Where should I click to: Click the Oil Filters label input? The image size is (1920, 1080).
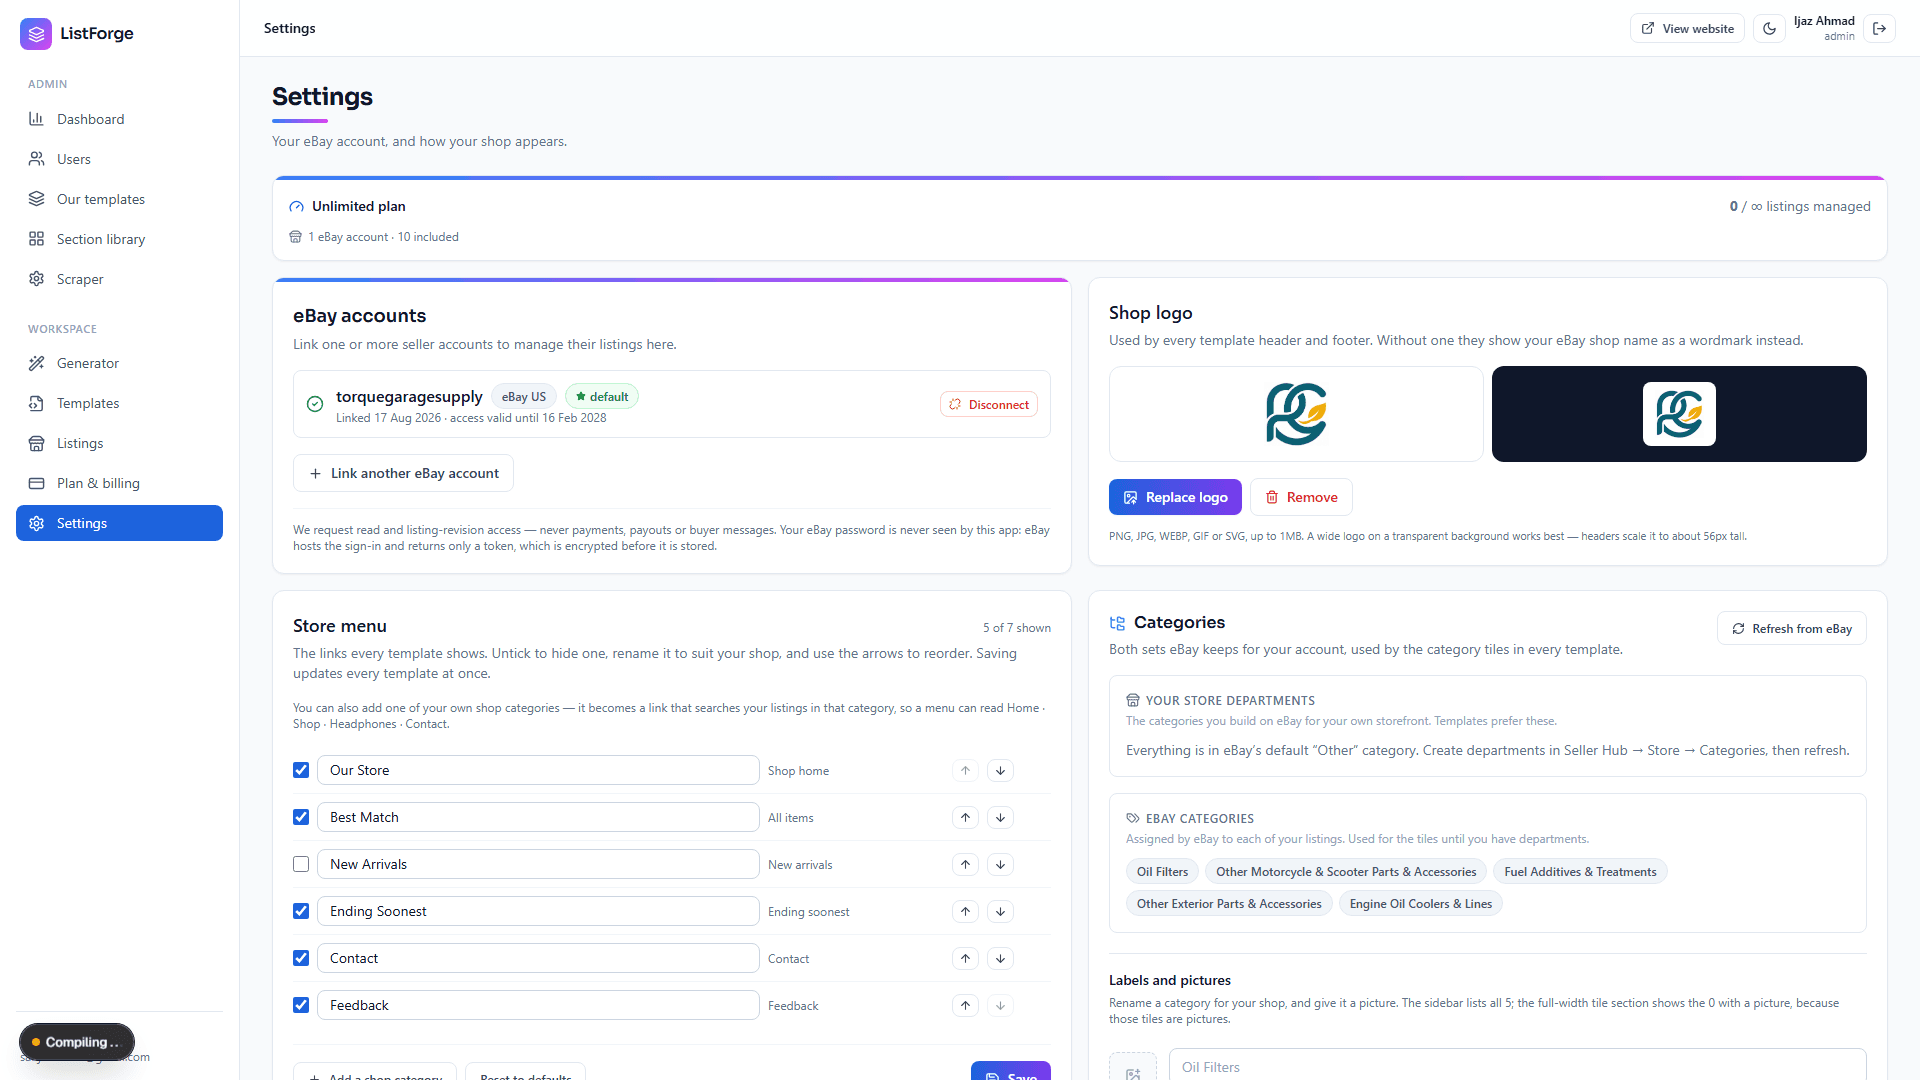1517,1066
